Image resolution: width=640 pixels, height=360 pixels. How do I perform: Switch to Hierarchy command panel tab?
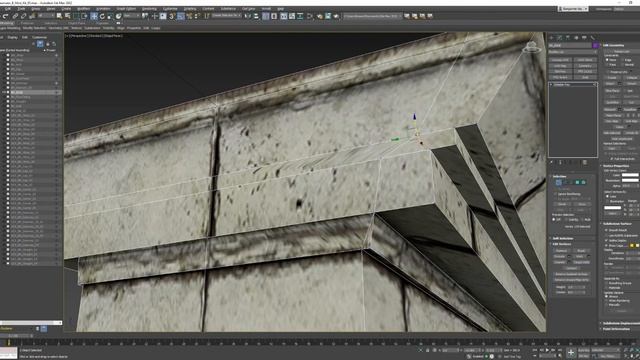point(568,38)
